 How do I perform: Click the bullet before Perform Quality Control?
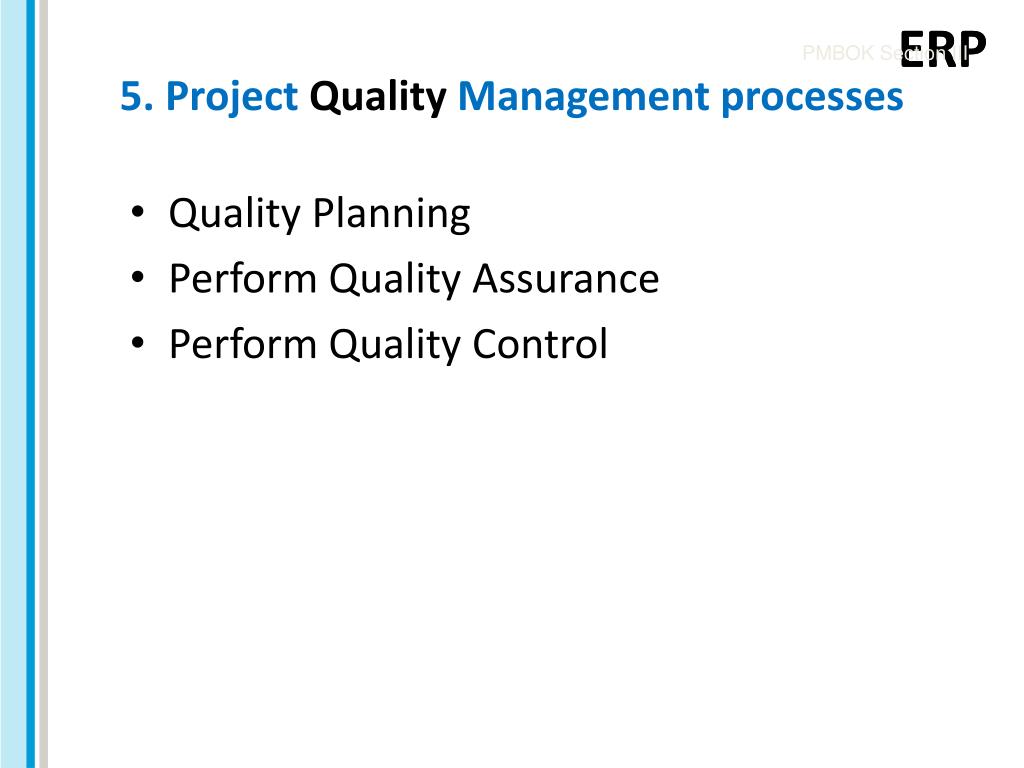point(137,343)
